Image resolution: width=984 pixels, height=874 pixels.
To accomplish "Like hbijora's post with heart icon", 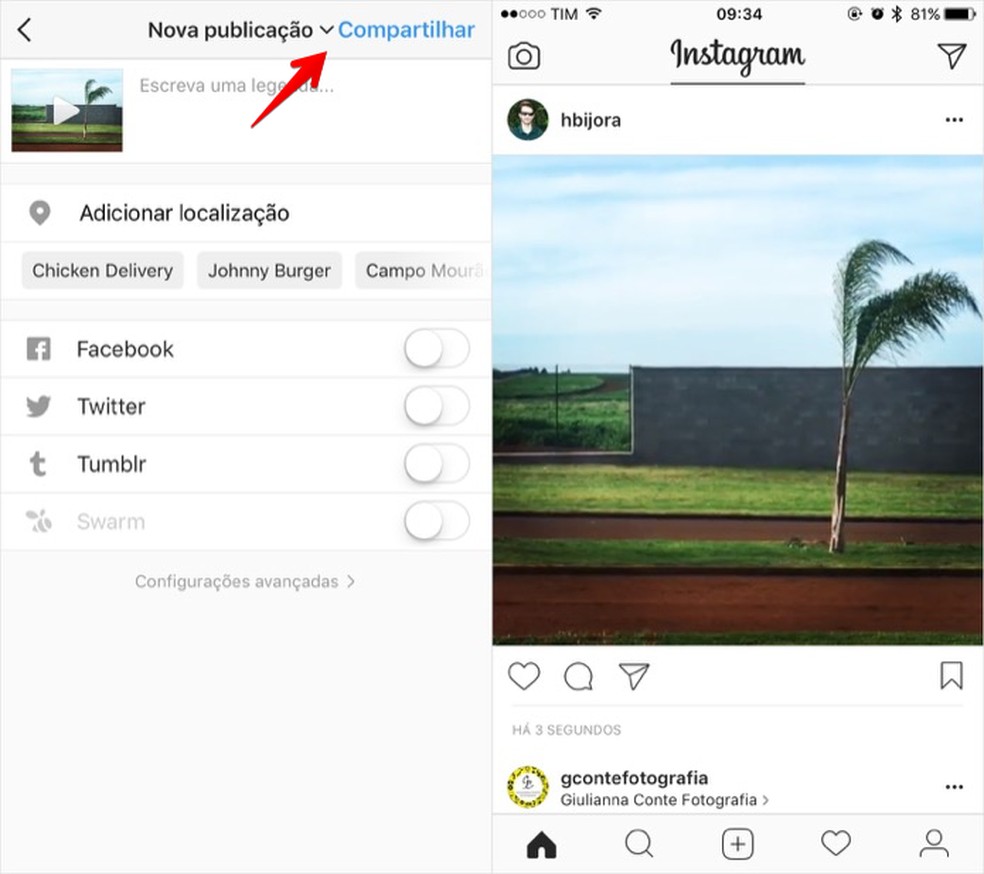I will (x=523, y=676).
